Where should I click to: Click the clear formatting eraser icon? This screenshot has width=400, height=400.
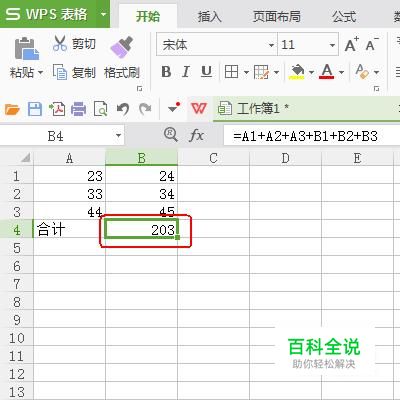tap(362, 72)
